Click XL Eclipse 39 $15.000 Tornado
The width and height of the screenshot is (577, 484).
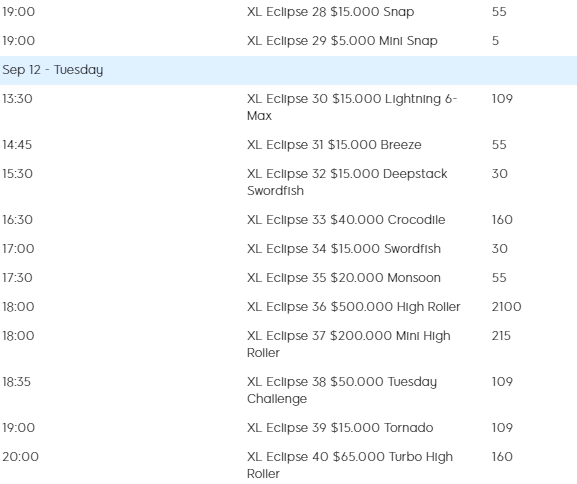click(x=340, y=428)
